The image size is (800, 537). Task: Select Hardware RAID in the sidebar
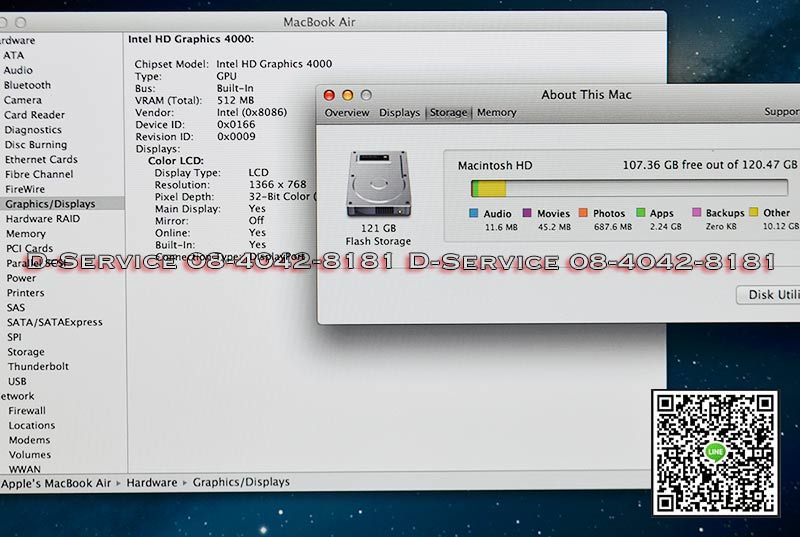43,219
